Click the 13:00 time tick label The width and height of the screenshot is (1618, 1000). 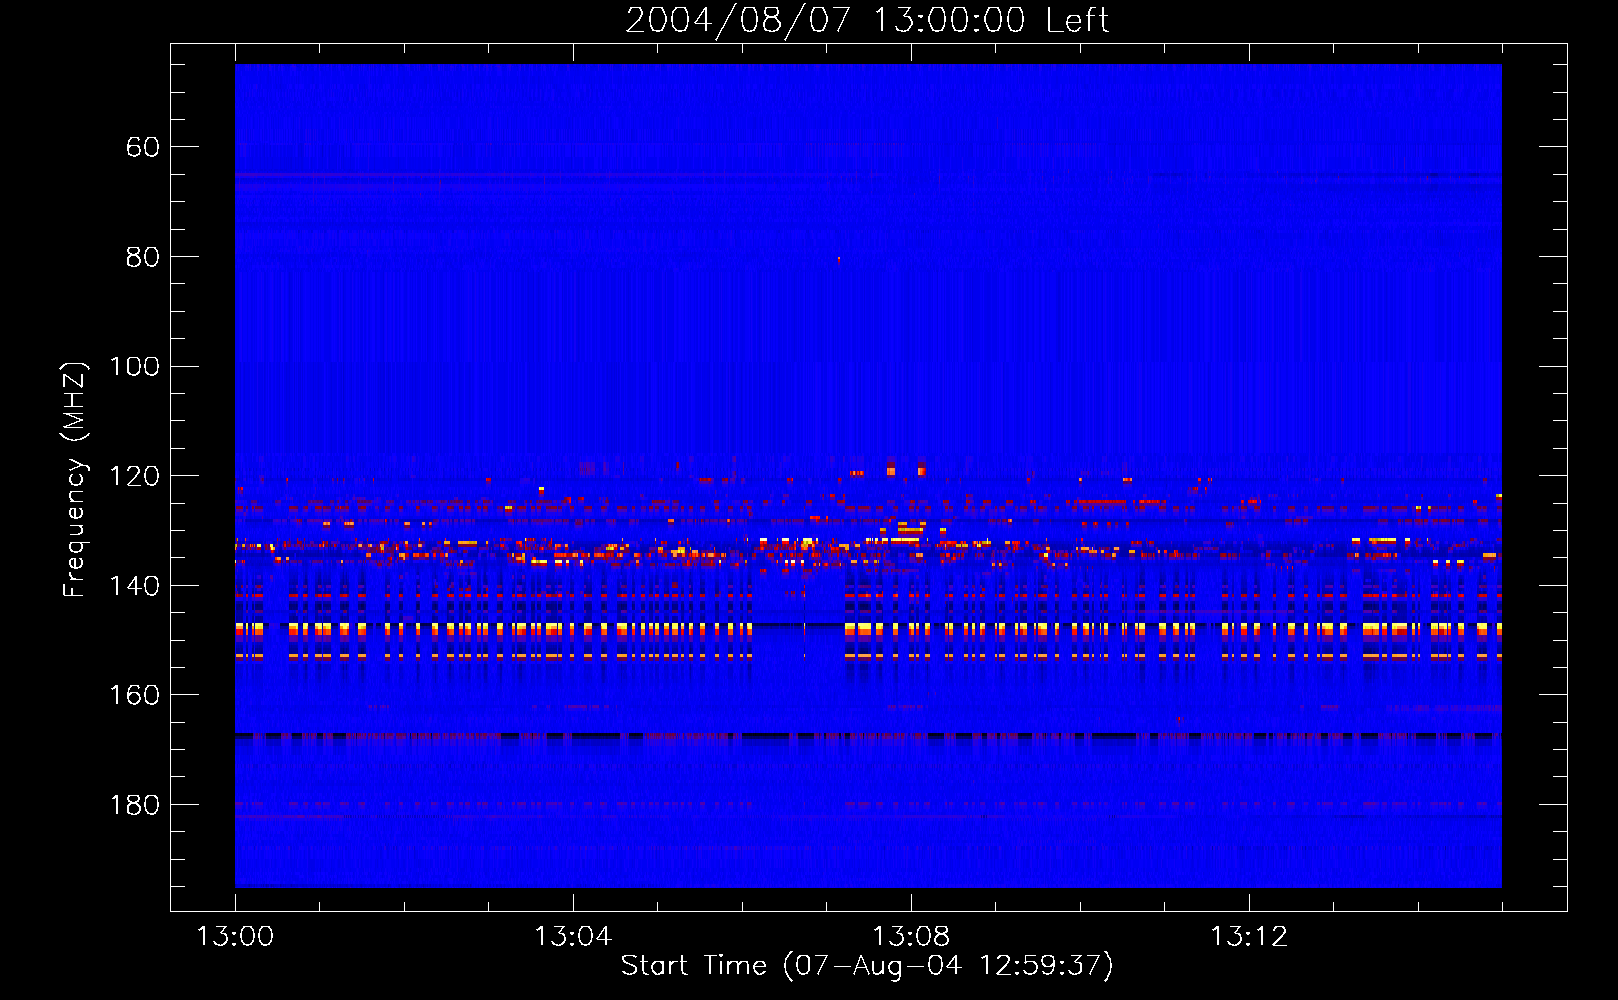[235, 937]
